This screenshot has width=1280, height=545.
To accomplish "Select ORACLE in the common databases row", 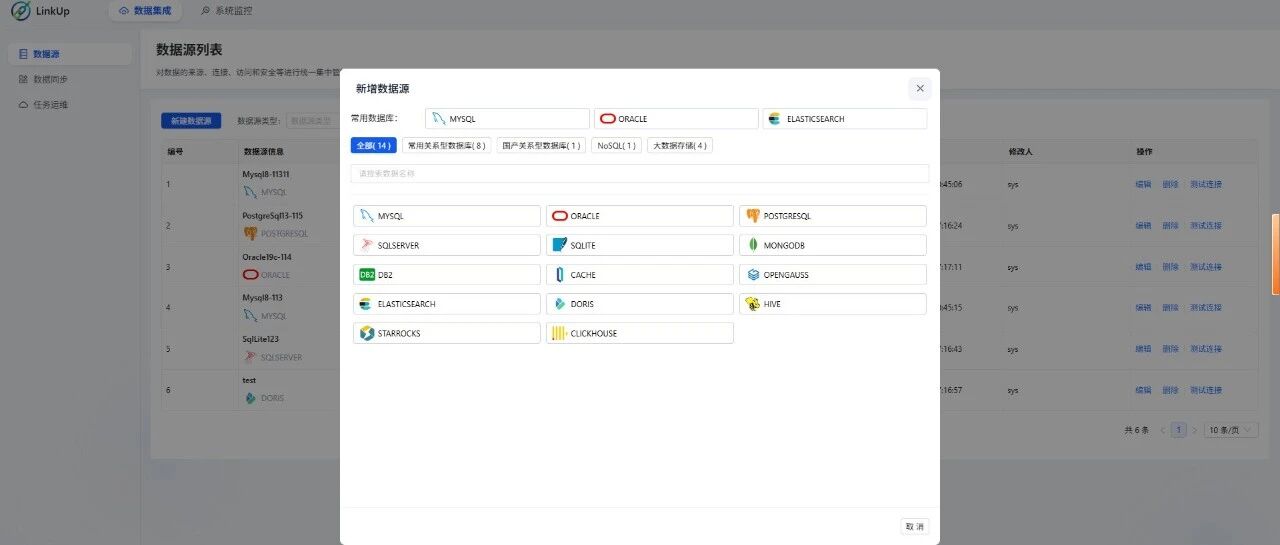I will point(676,119).
